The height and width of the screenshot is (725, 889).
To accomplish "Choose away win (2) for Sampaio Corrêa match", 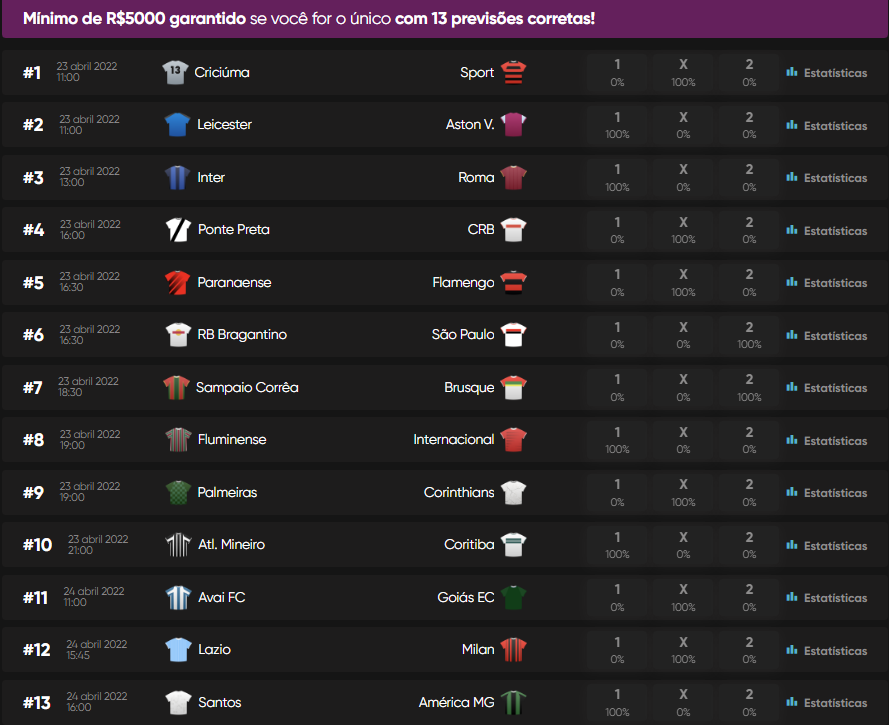I will tap(749, 387).
